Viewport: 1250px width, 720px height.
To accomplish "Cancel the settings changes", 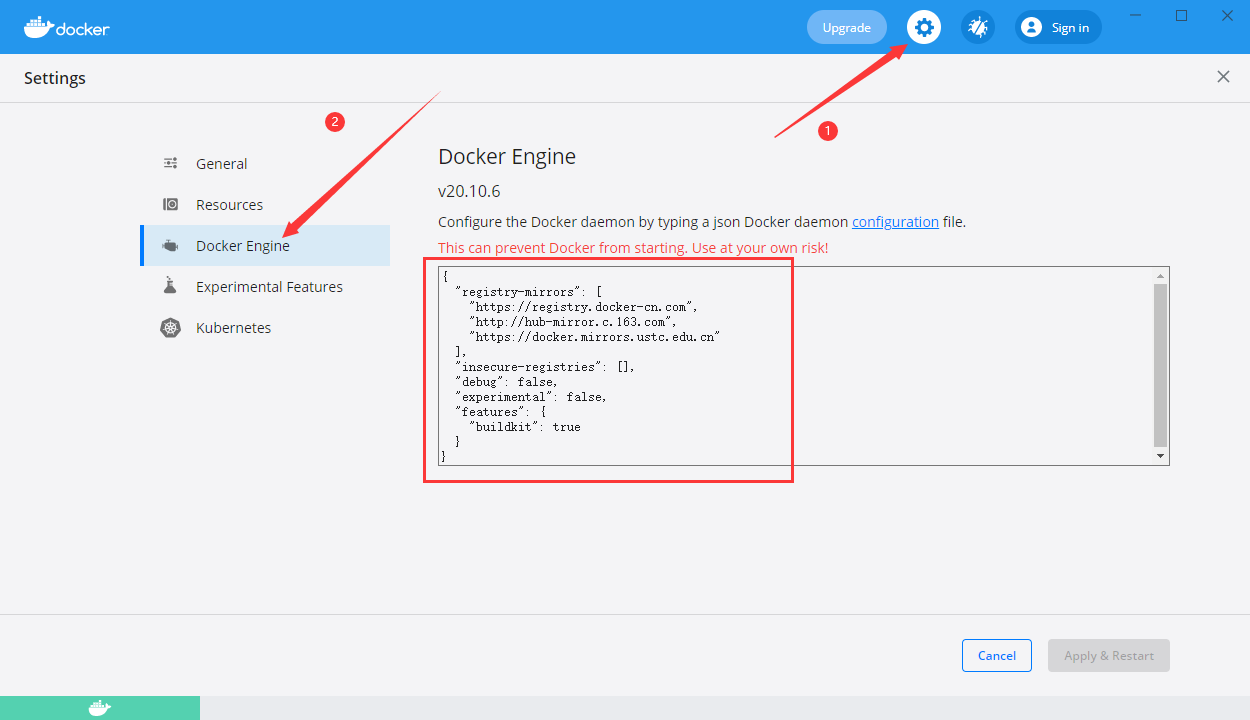I will coord(997,655).
